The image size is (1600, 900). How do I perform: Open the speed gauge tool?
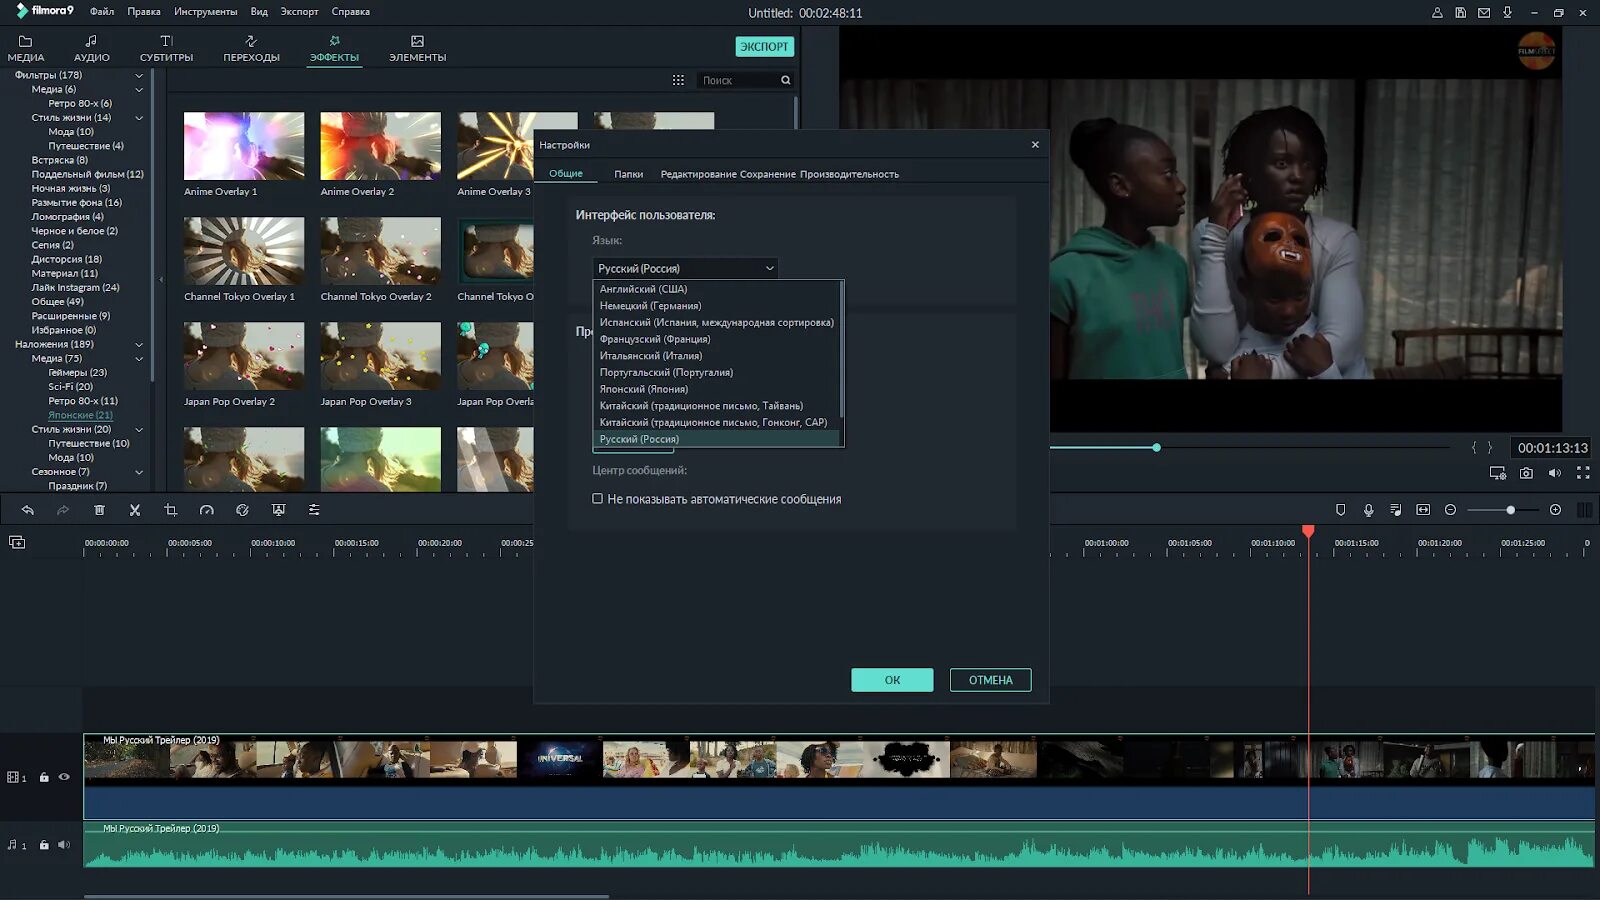coord(207,510)
